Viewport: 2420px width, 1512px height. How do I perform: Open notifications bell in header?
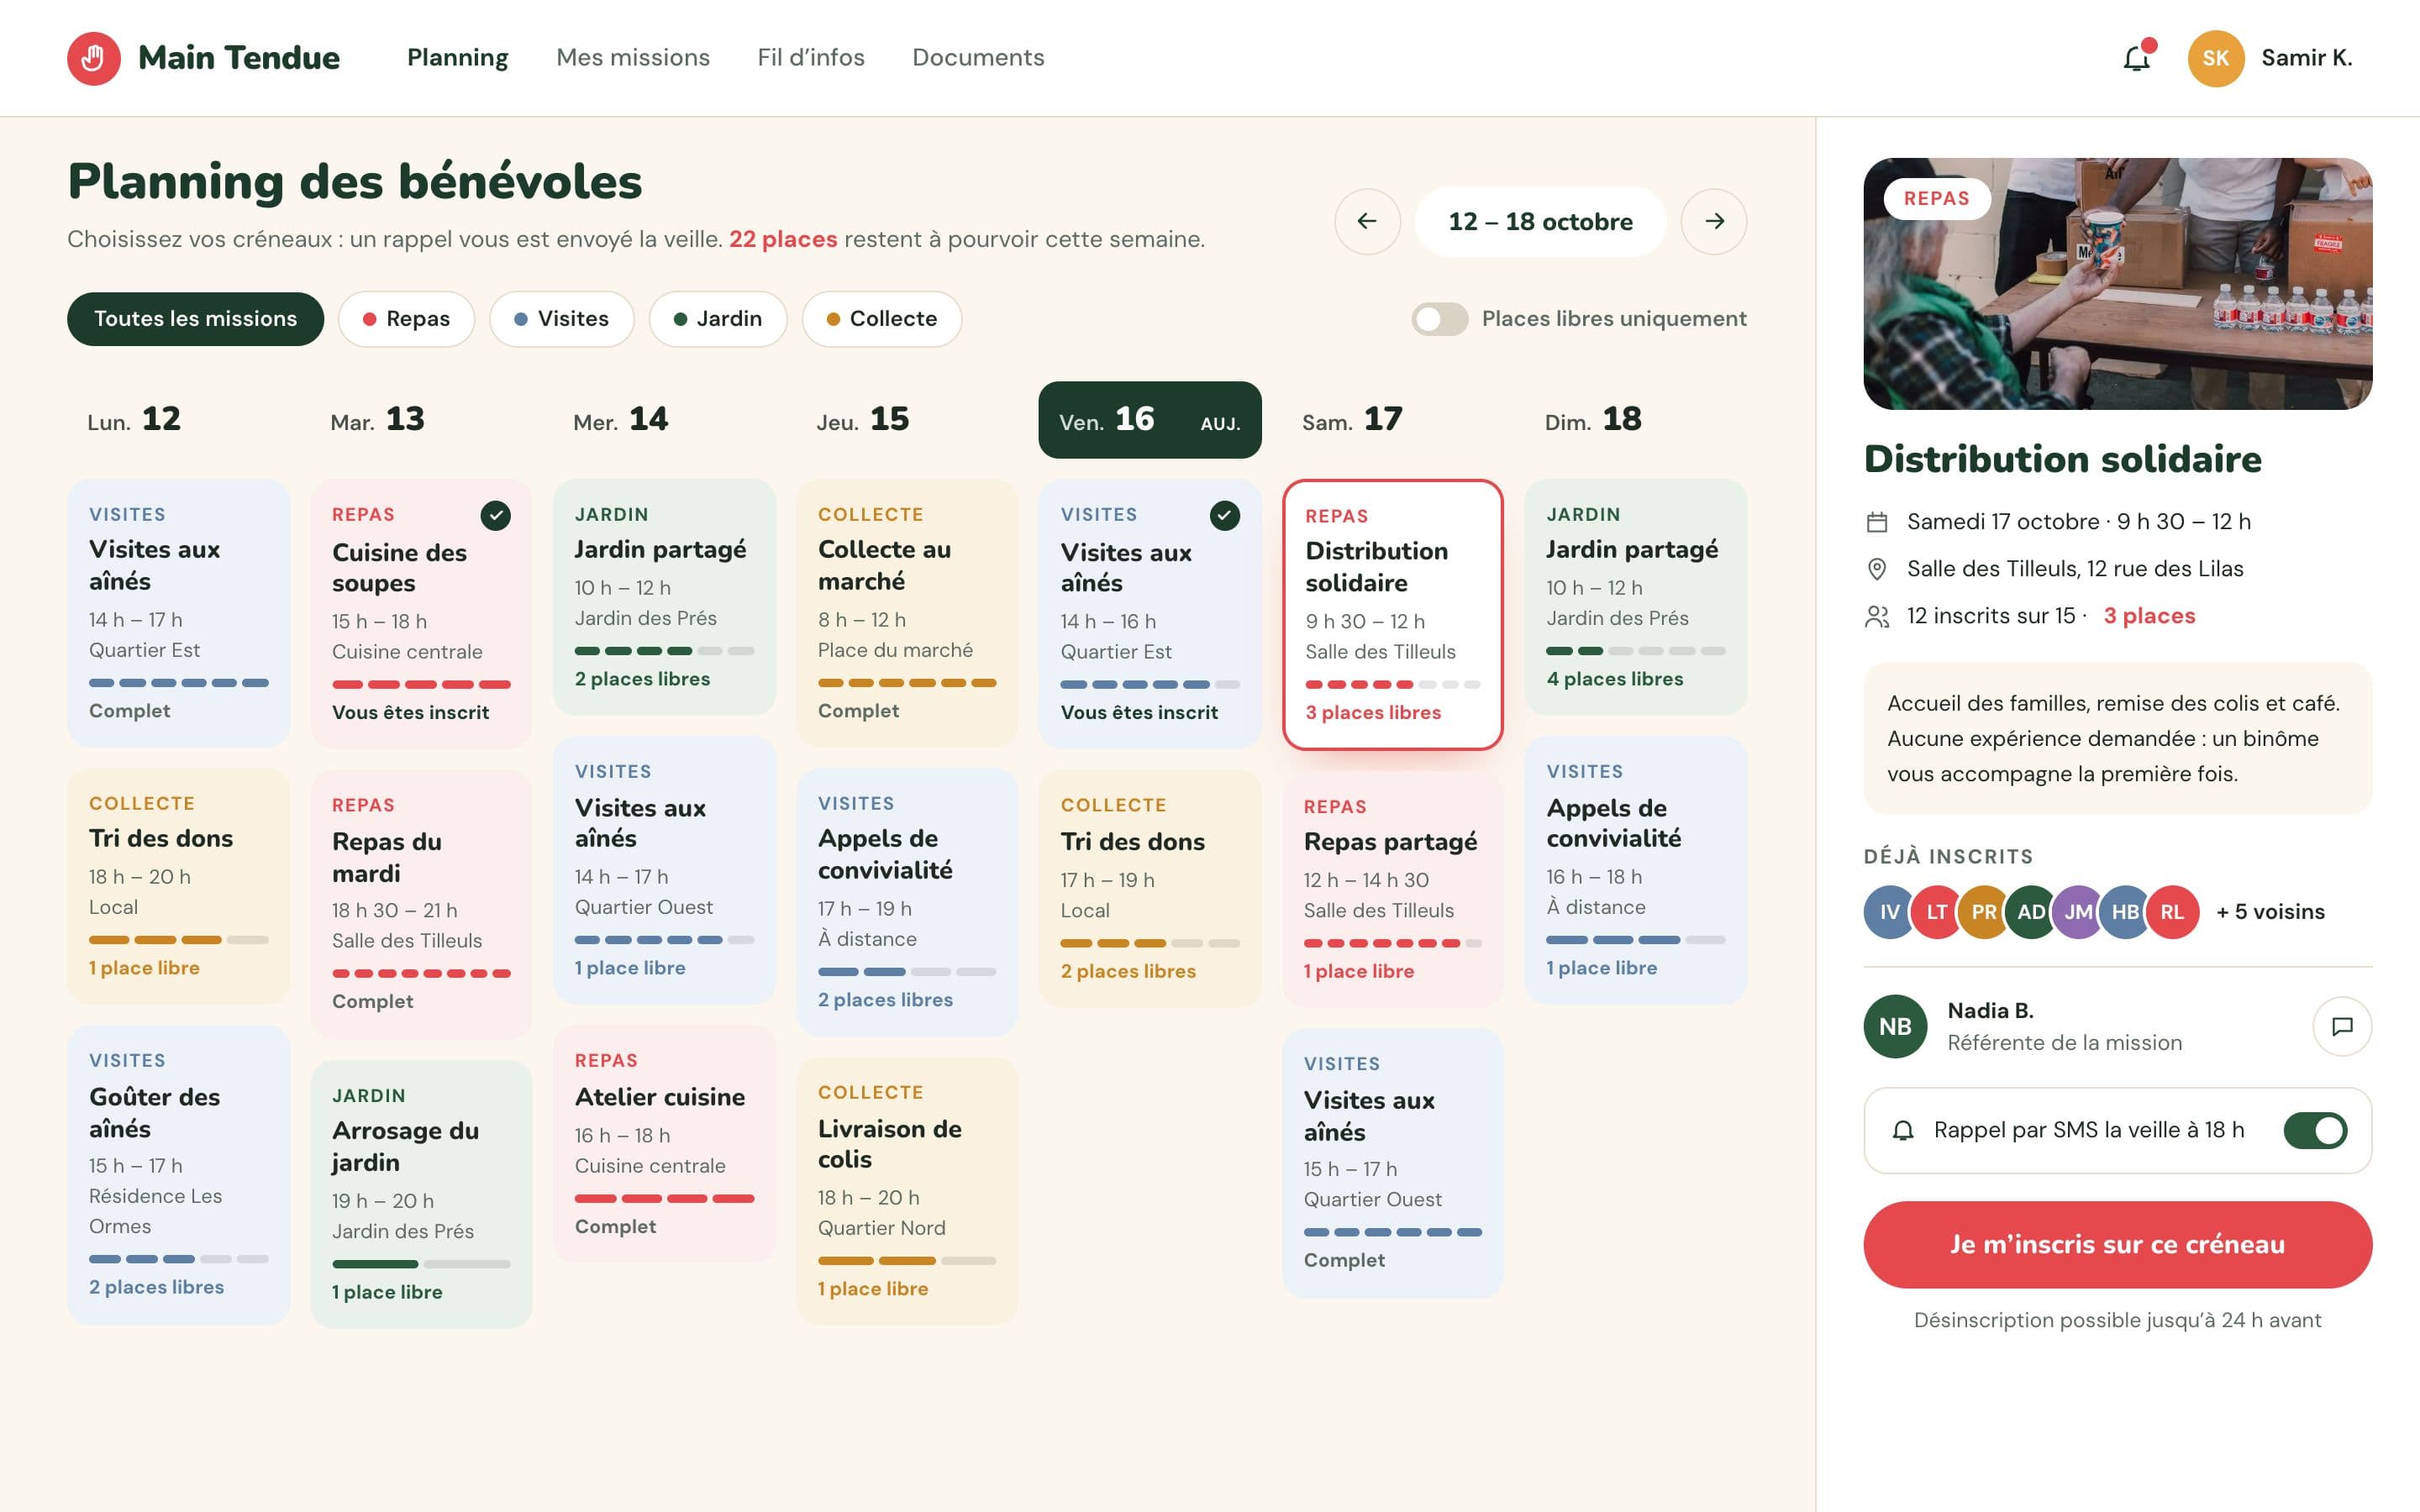[2136, 58]
